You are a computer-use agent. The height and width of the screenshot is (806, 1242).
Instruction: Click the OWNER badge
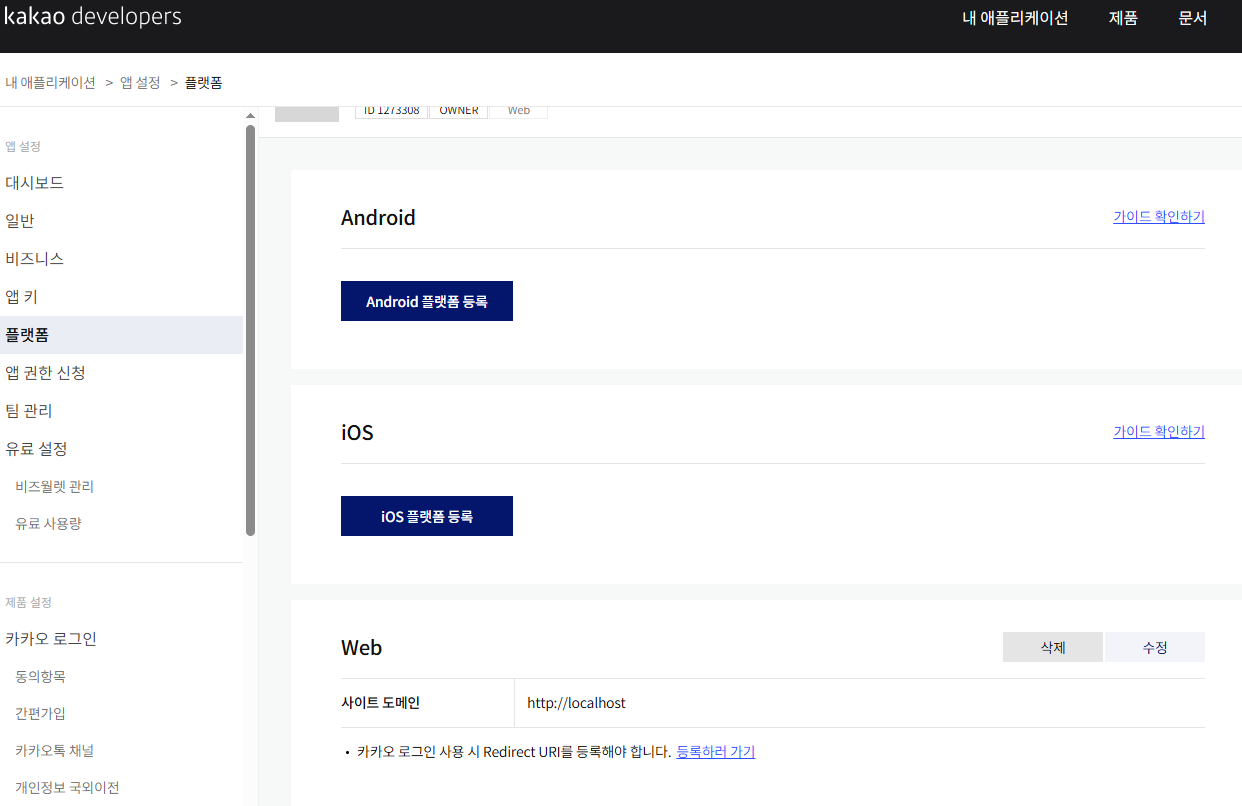click(459, 111)
